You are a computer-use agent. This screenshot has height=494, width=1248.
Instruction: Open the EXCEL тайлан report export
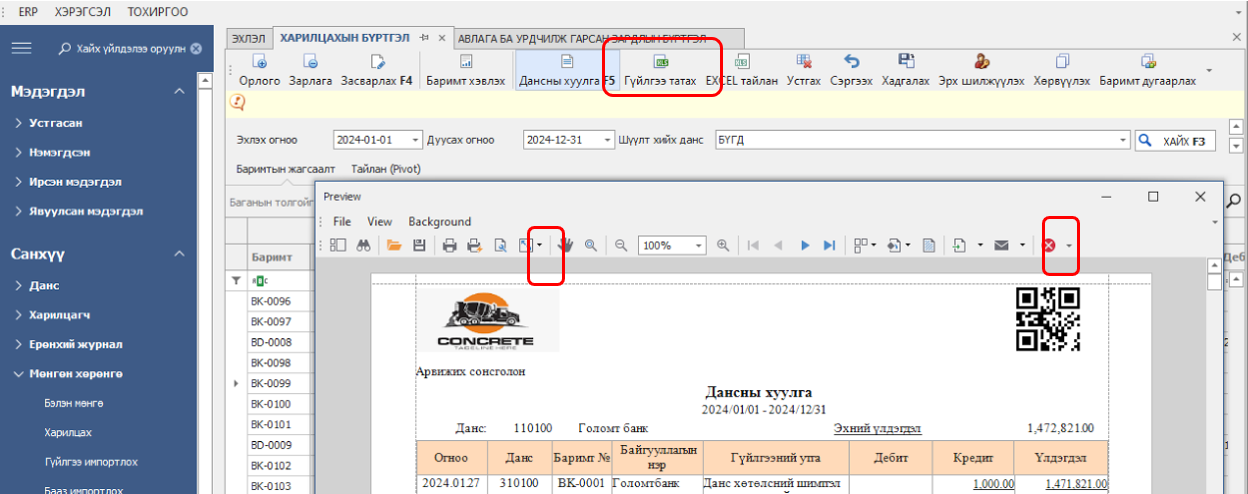742,62
